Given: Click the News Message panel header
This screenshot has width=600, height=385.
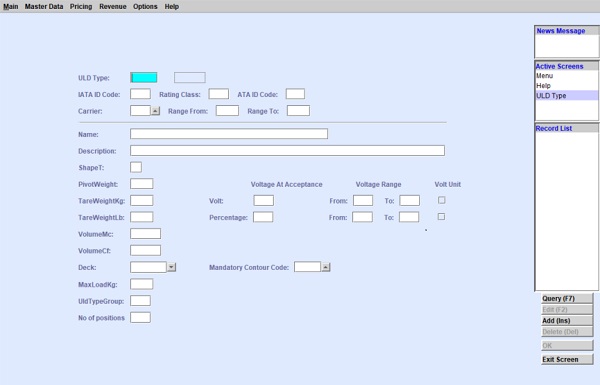Looking at the screenshot, I should 566,31.
